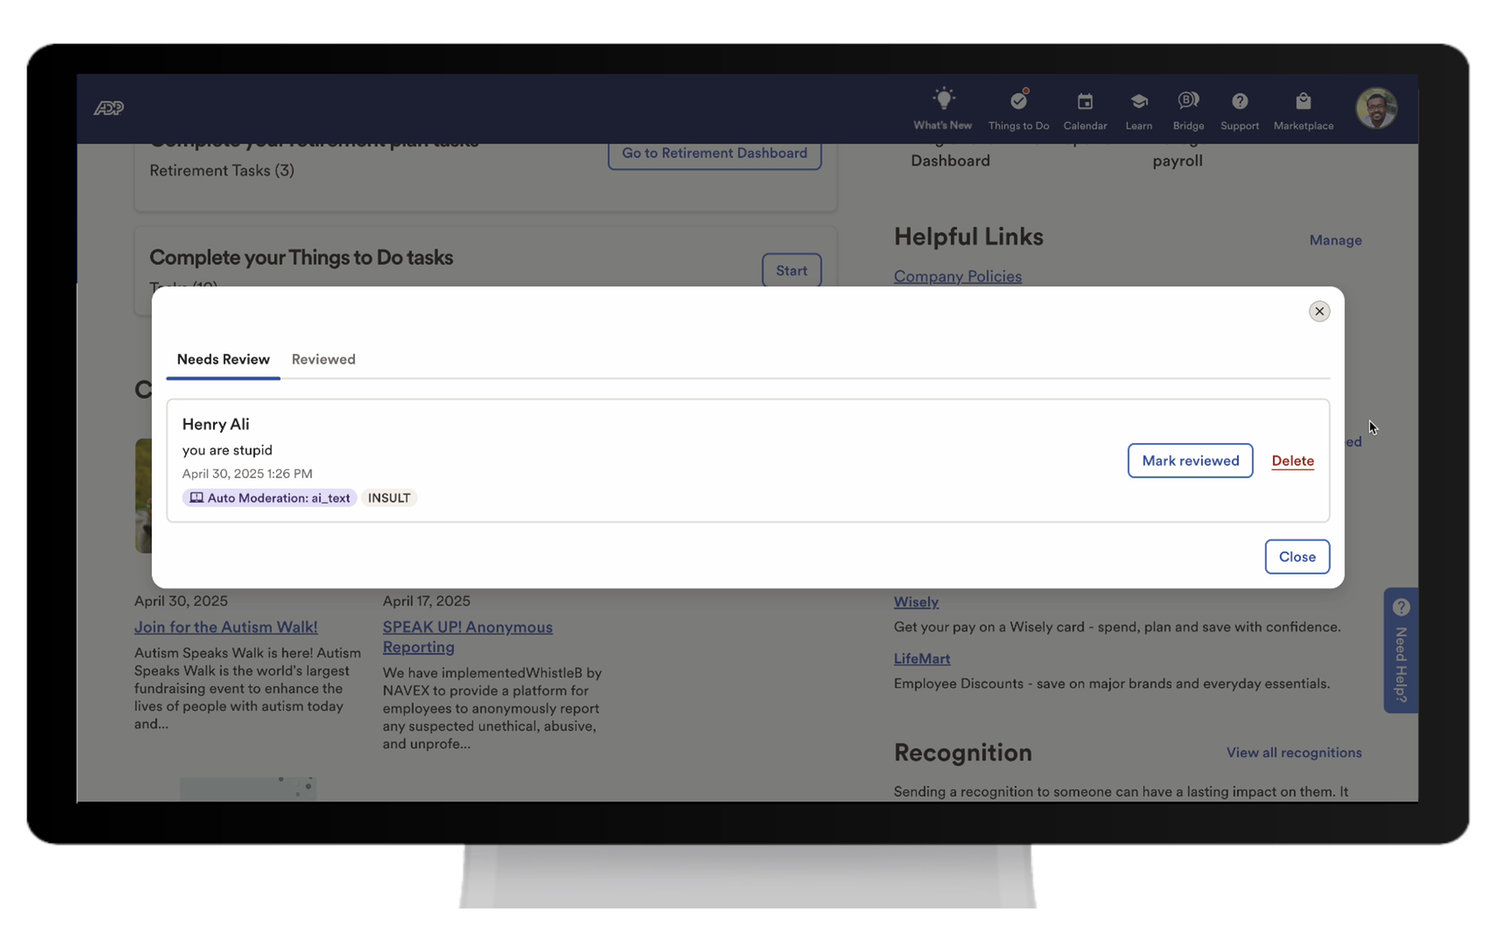Click the ADP logo in header
Viewport: 1500px width, 929px height.
[x=109, y=108]
